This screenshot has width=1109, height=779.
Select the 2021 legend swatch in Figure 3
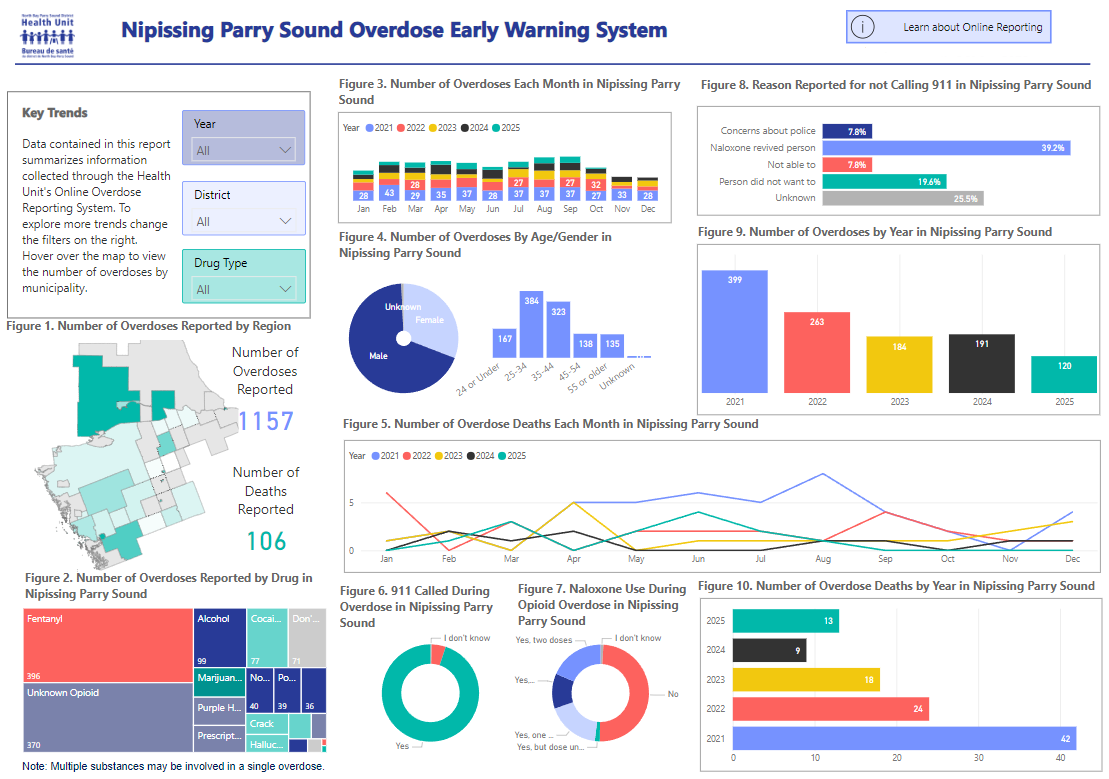[370, 127]
